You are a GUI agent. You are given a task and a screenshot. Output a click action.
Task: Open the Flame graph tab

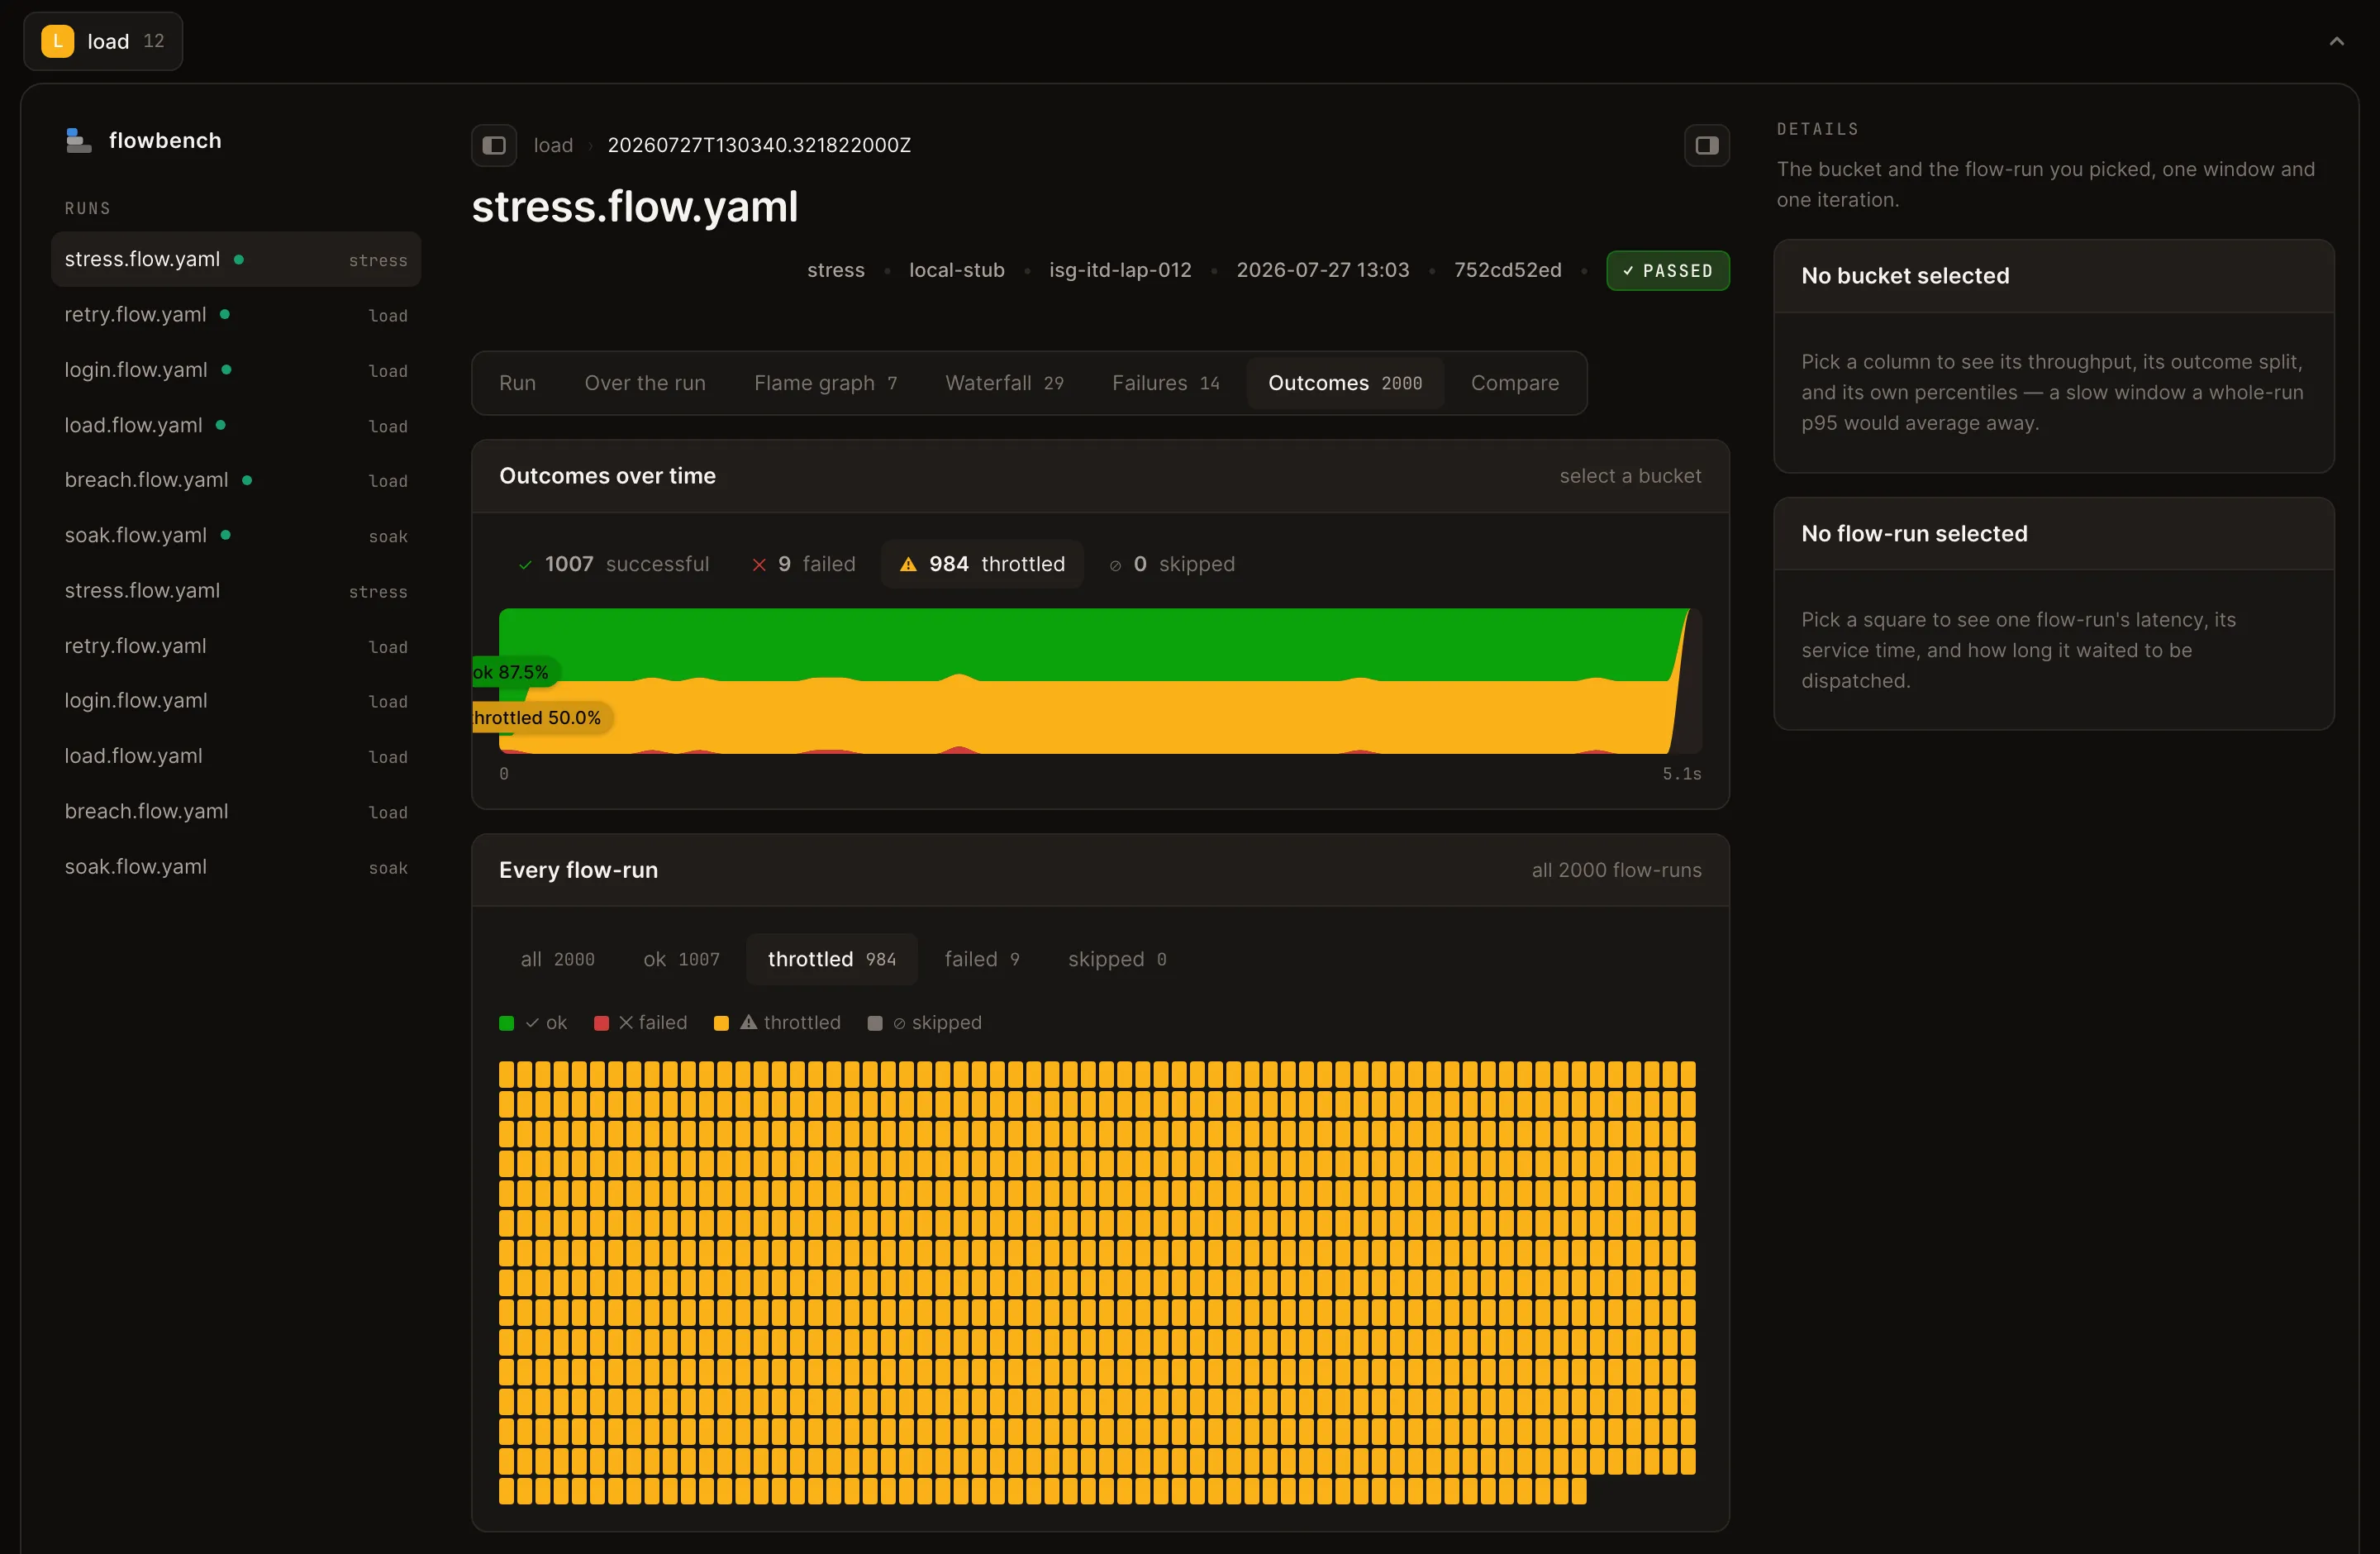coord(826,383)
